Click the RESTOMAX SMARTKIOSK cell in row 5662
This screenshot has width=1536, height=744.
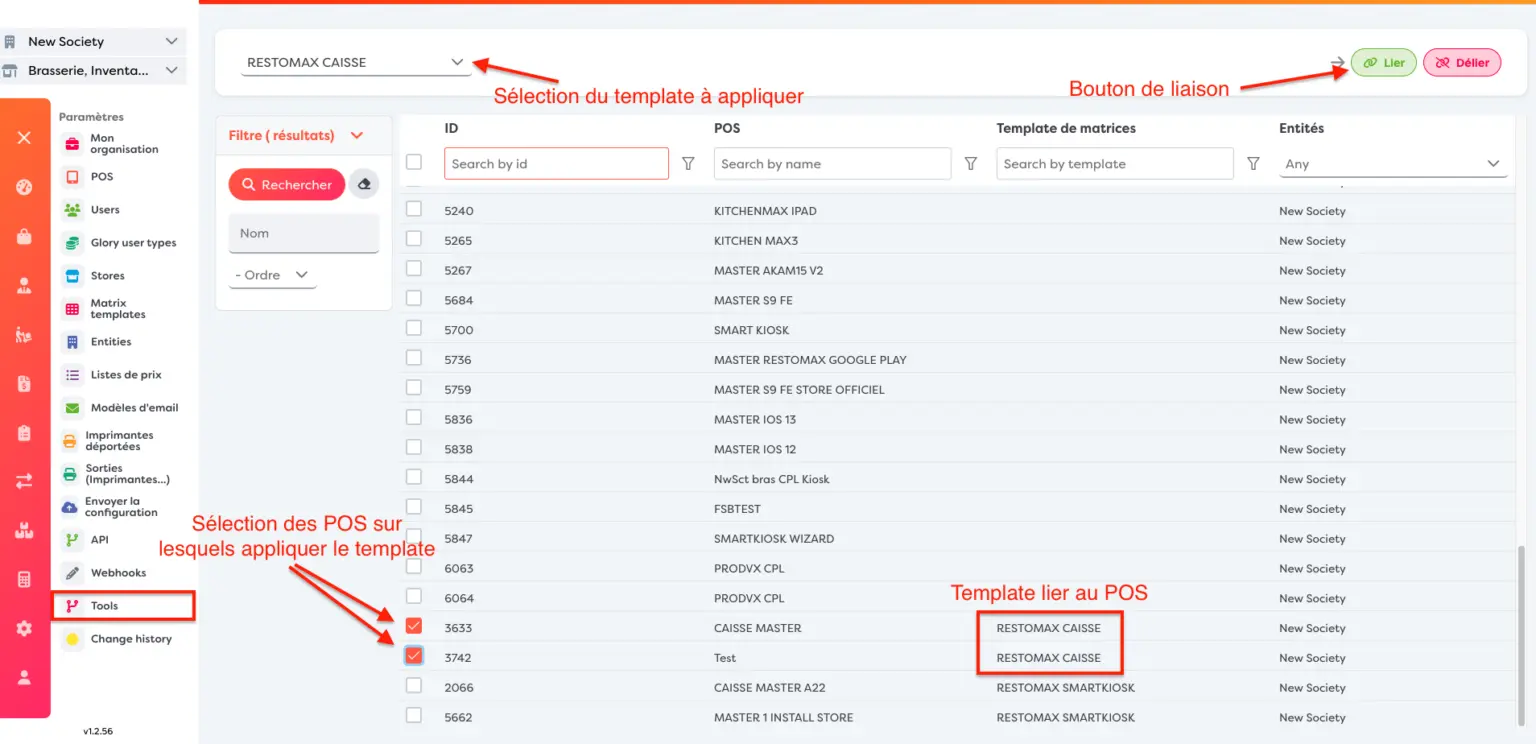point(1066,718)
